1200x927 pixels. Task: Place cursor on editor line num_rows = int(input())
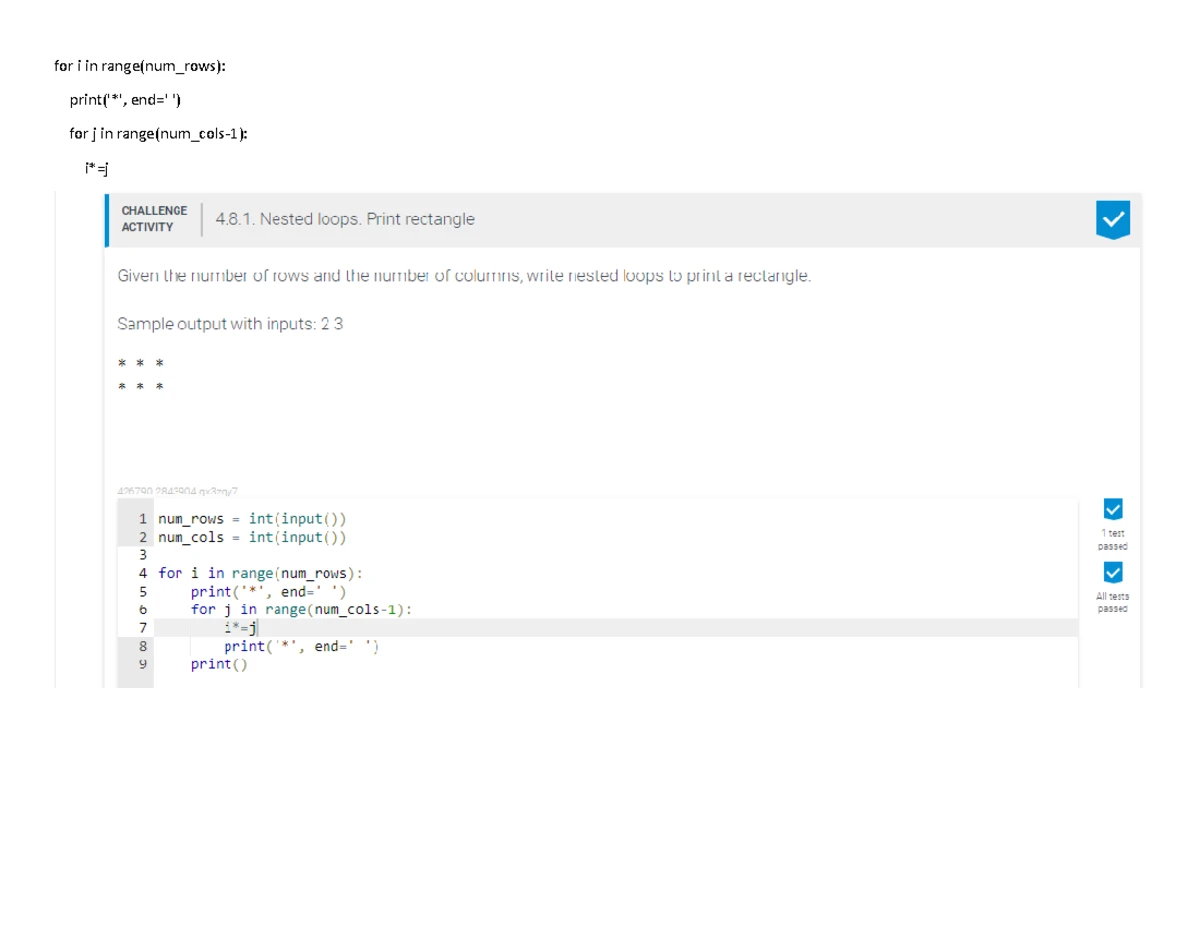coord(252,519)
